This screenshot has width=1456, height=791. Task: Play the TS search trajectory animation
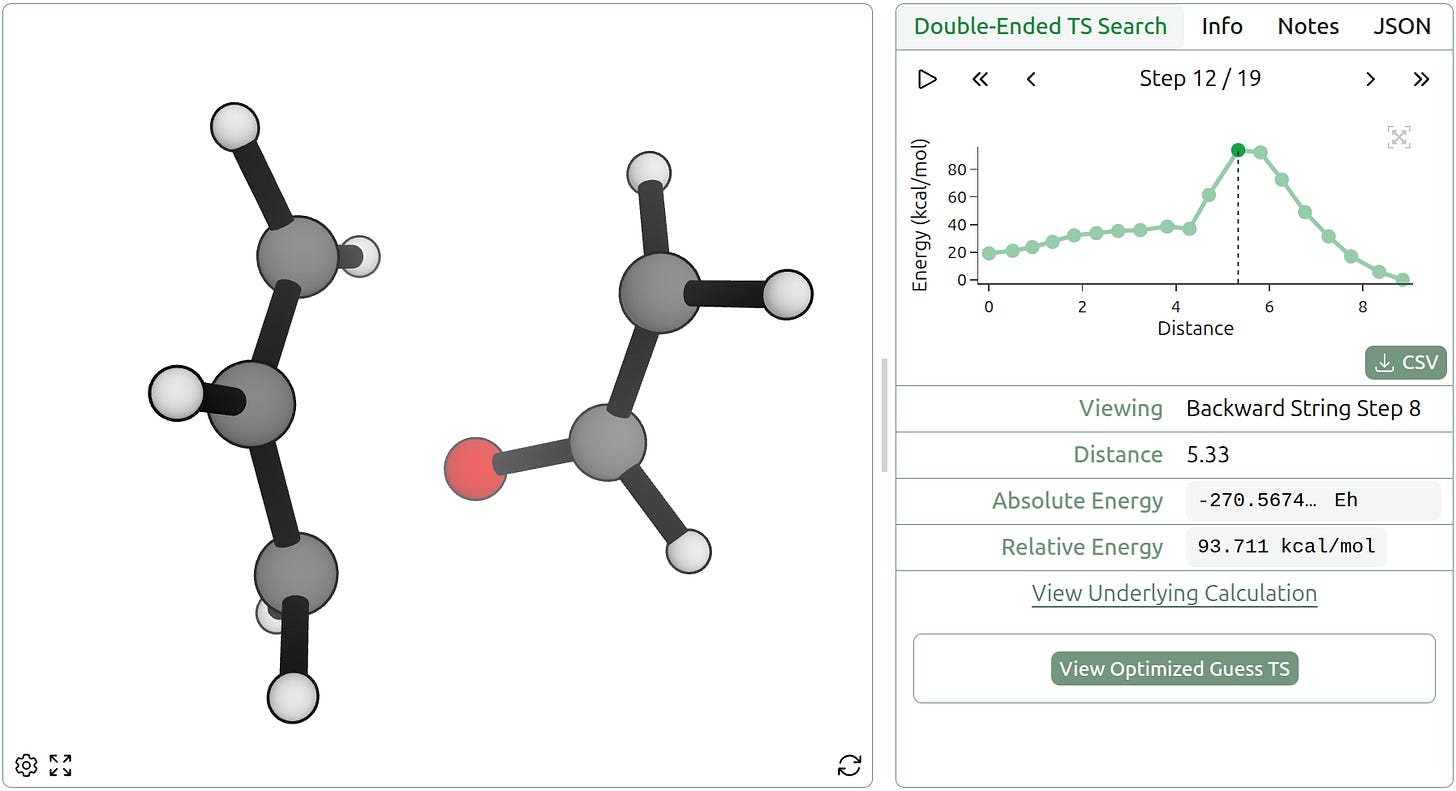click(926, 79)
